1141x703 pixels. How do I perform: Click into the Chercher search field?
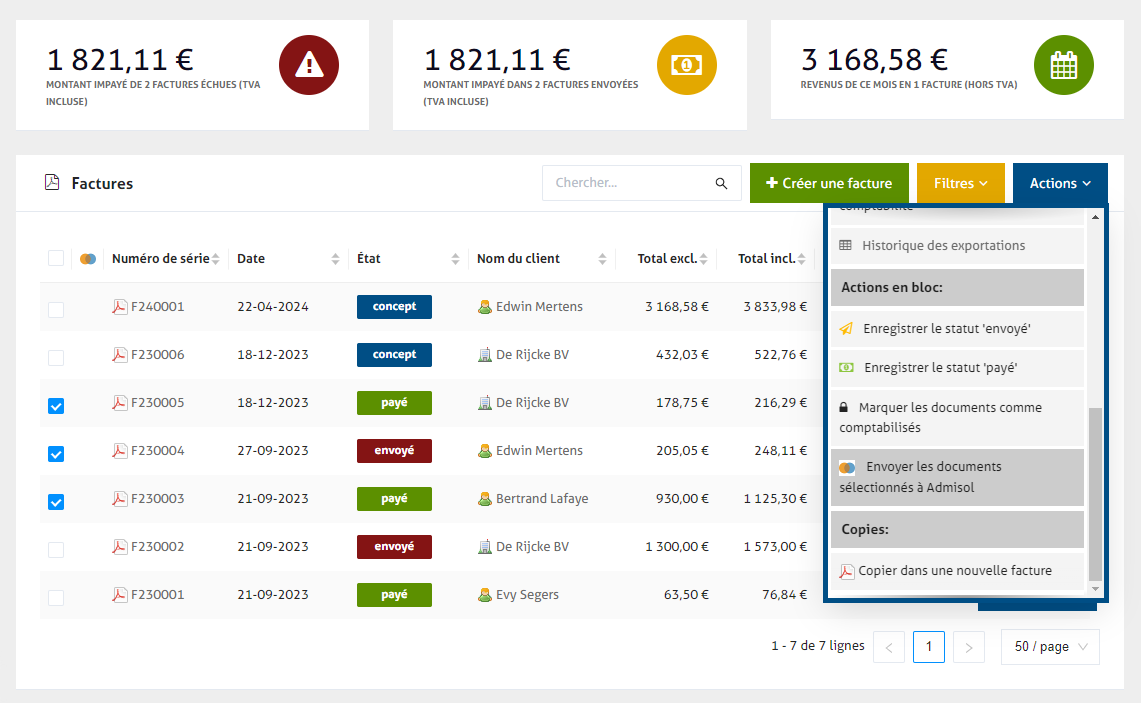pos(630,184)
